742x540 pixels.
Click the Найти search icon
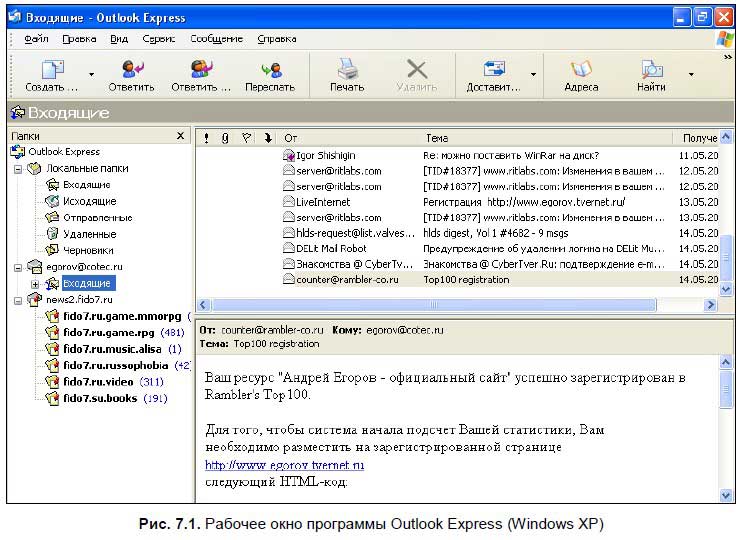[x=651, y=70]
